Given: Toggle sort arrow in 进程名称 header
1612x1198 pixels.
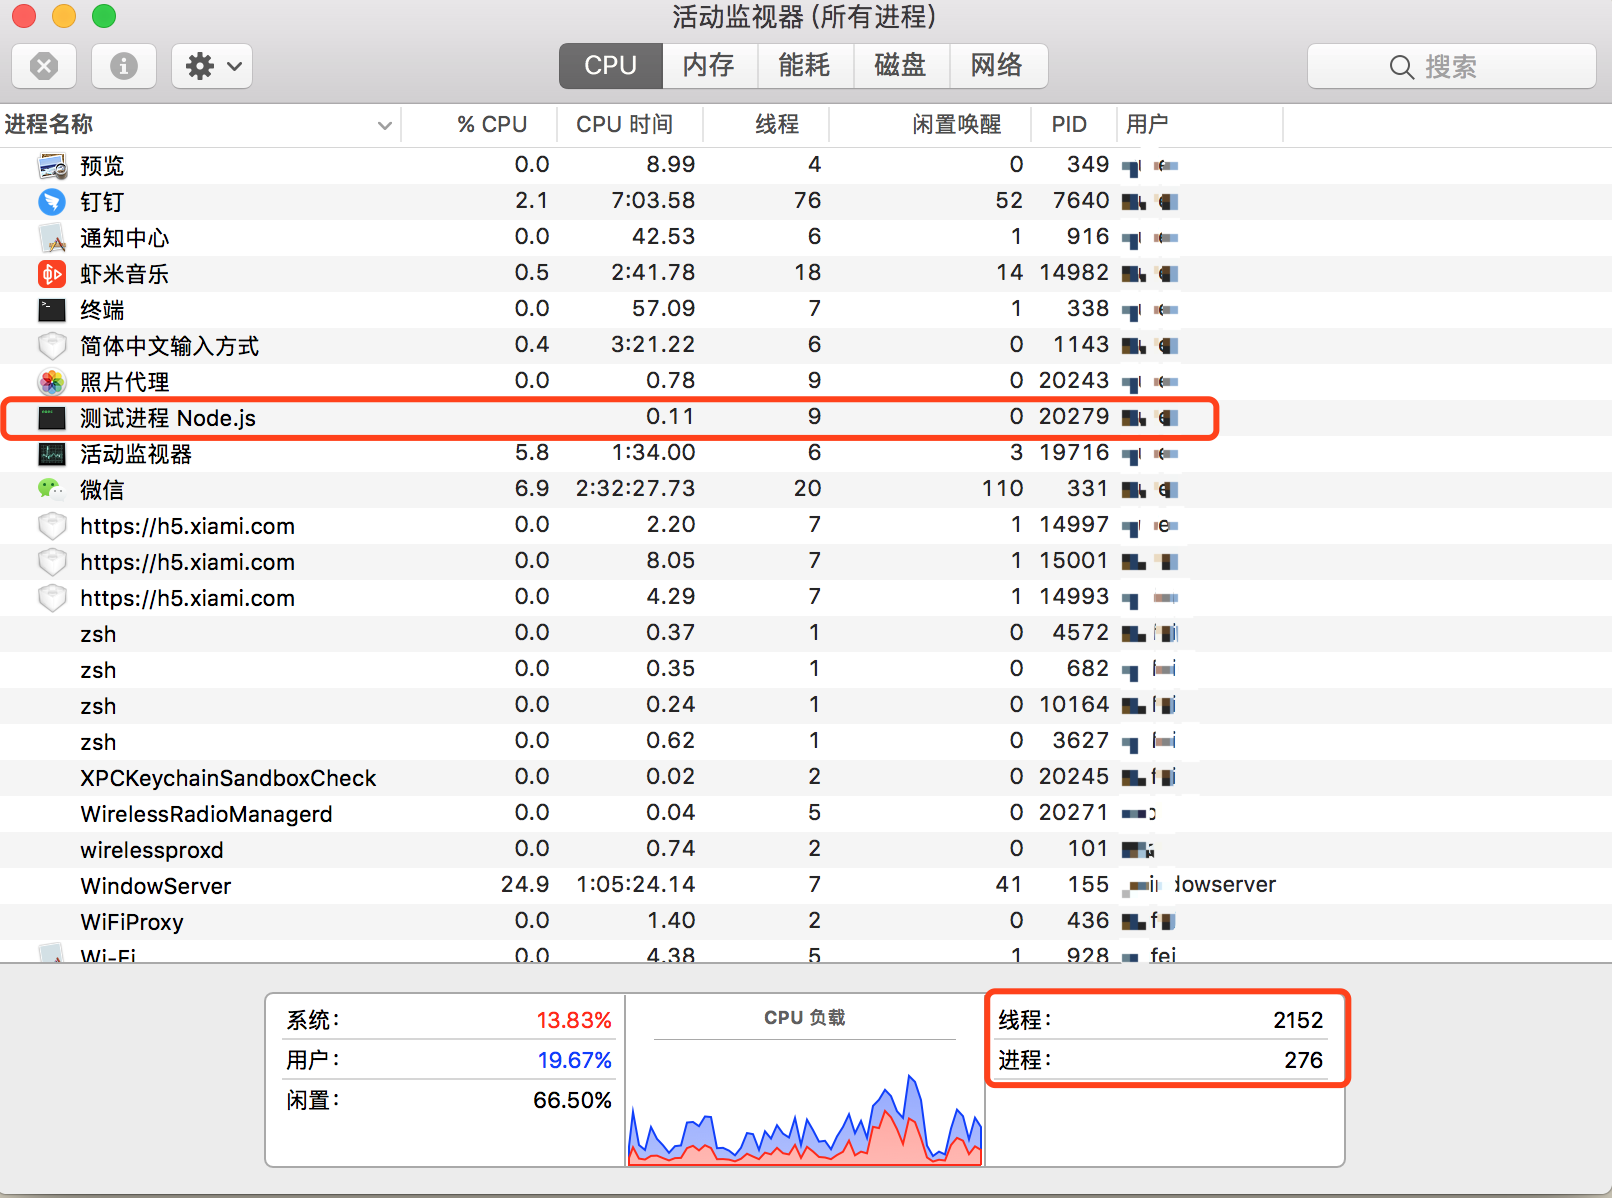Looking at the screenshot, I should pyautogui.click(x=384, y=125).
